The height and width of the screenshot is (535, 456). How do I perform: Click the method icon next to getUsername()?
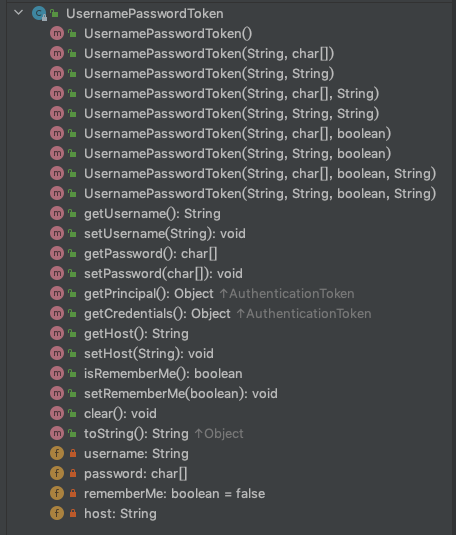coord(57,213)
